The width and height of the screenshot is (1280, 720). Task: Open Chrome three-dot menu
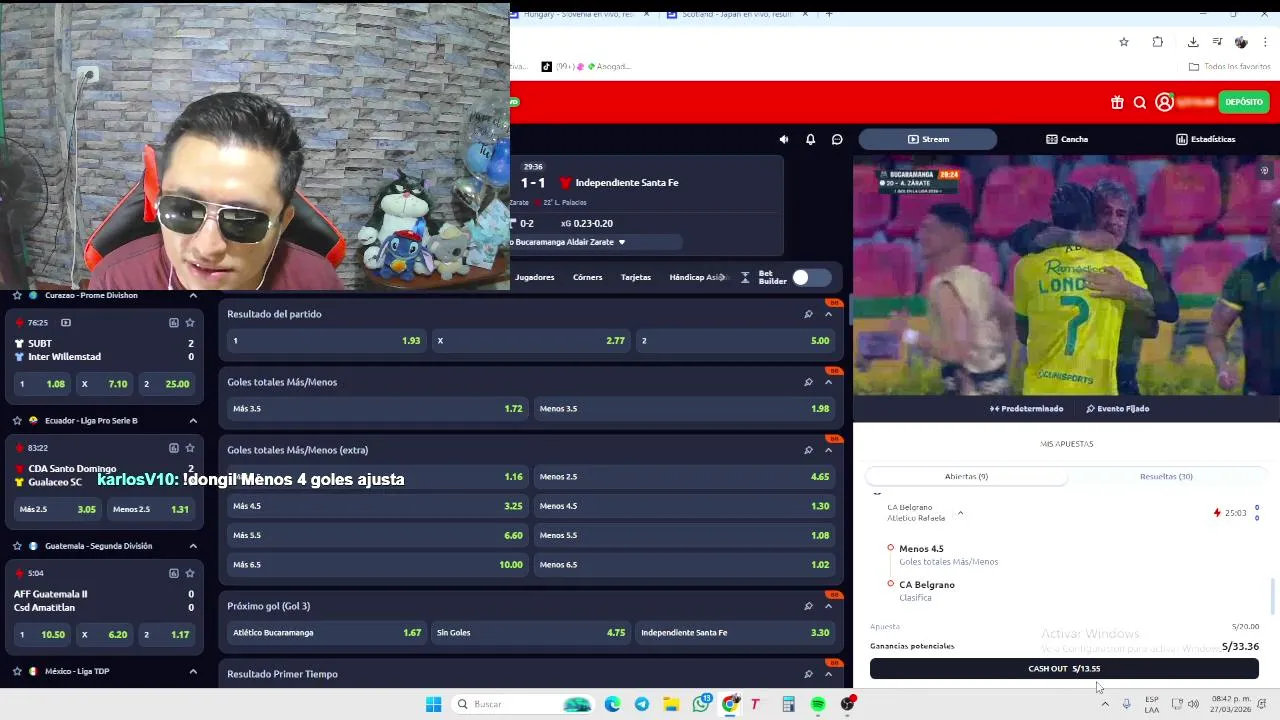point(1266,42)
